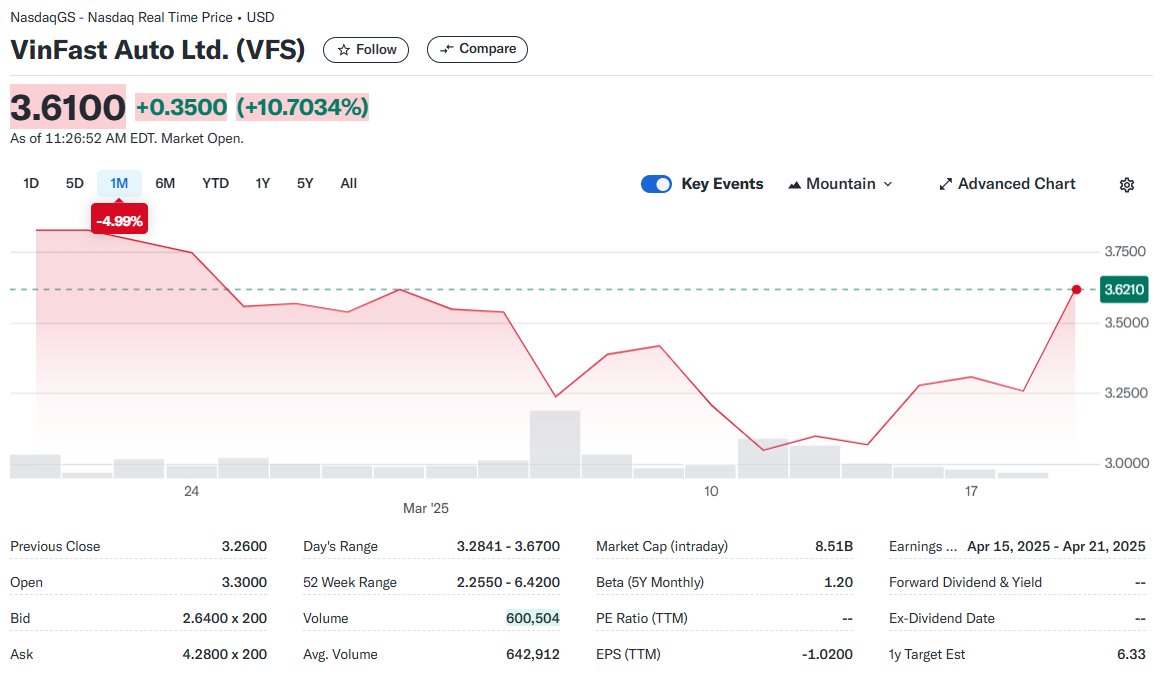Image resolution: width=1168 pixels, height=674 pixels.
Task: Choose the 5Y time range
Action: [305, 183]
